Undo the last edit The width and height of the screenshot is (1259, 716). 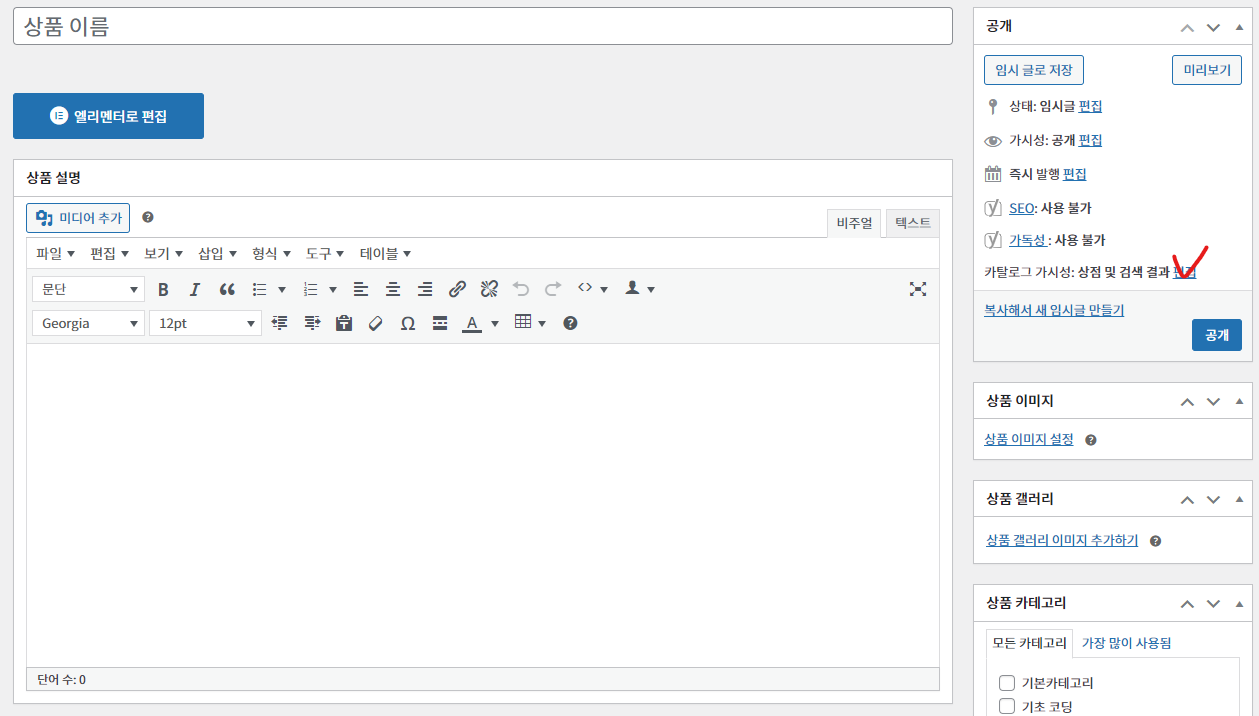[521, 290]
